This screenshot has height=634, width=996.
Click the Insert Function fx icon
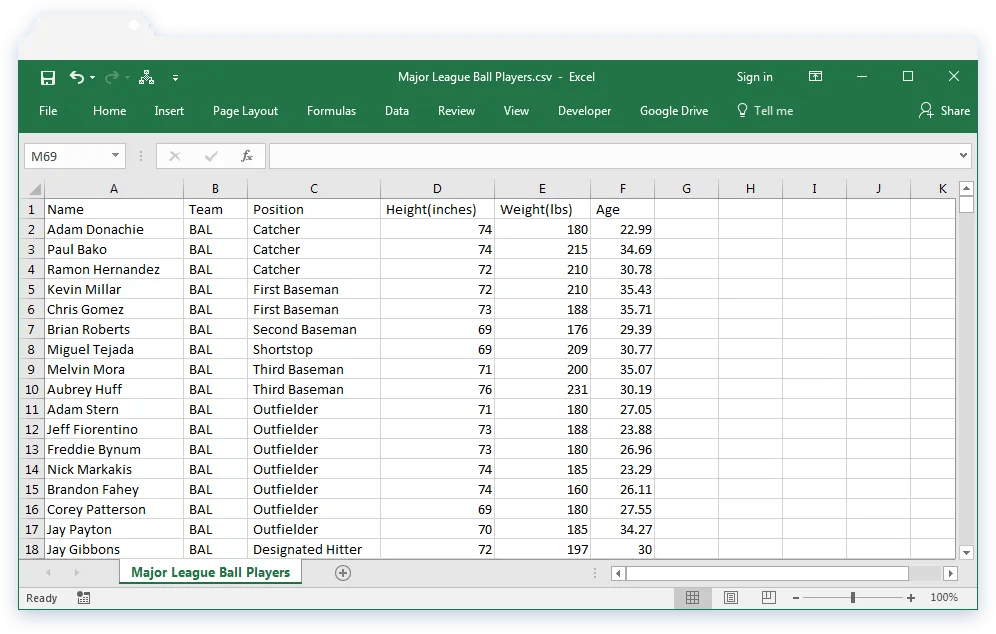pos(247,156)
